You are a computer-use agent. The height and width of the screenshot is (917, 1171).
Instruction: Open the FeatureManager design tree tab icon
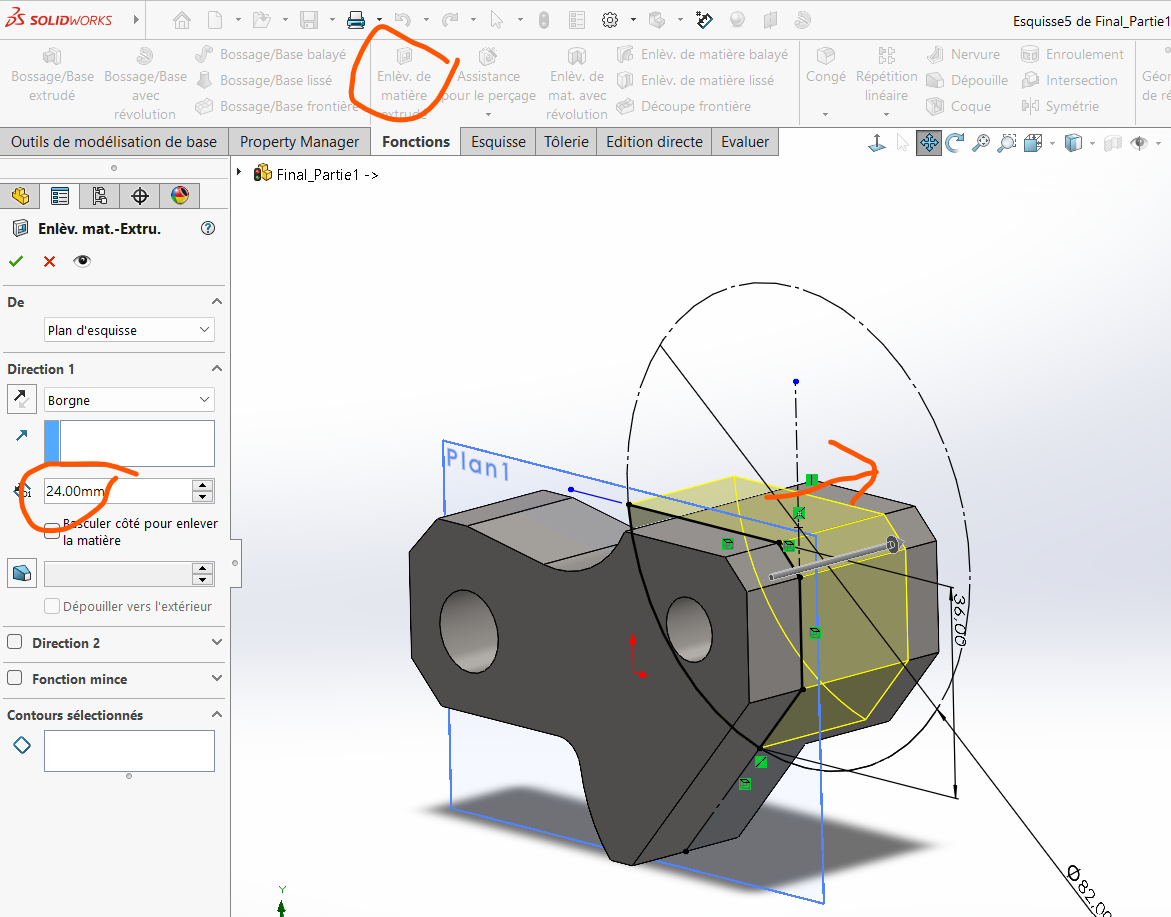(20, 196)
